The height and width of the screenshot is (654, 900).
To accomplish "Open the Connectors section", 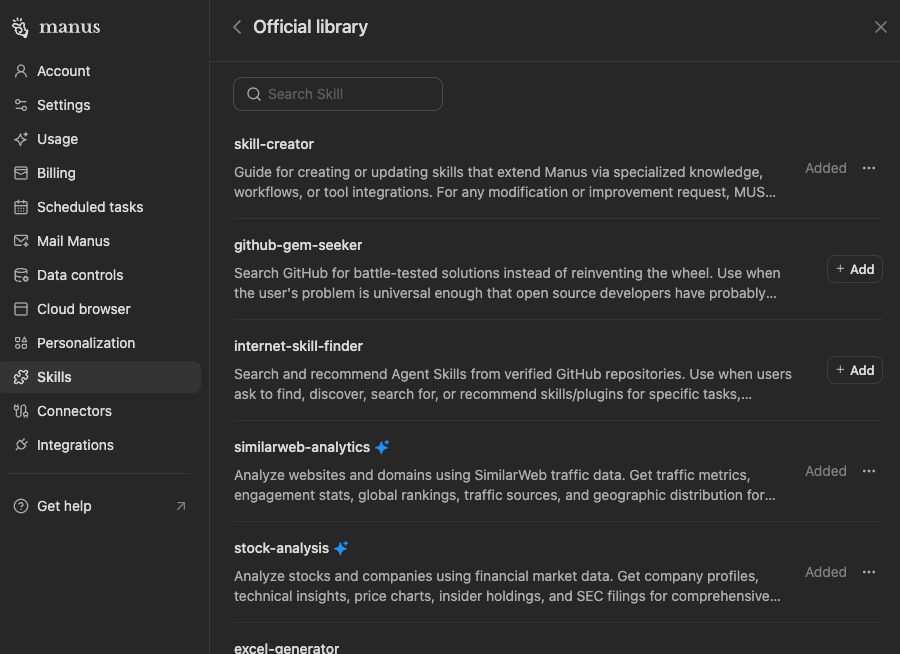I will point(100,411).
